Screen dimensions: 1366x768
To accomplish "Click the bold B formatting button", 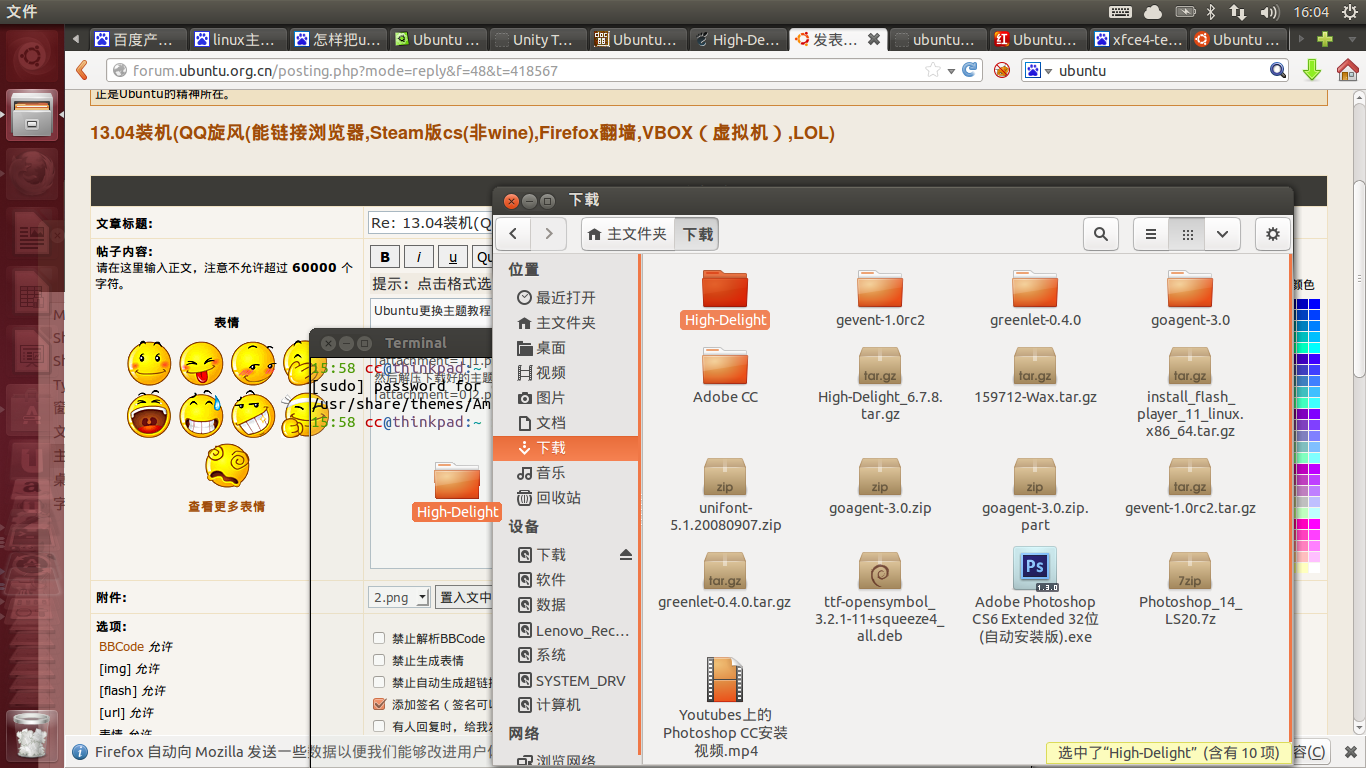I will [x=385, y=257].
